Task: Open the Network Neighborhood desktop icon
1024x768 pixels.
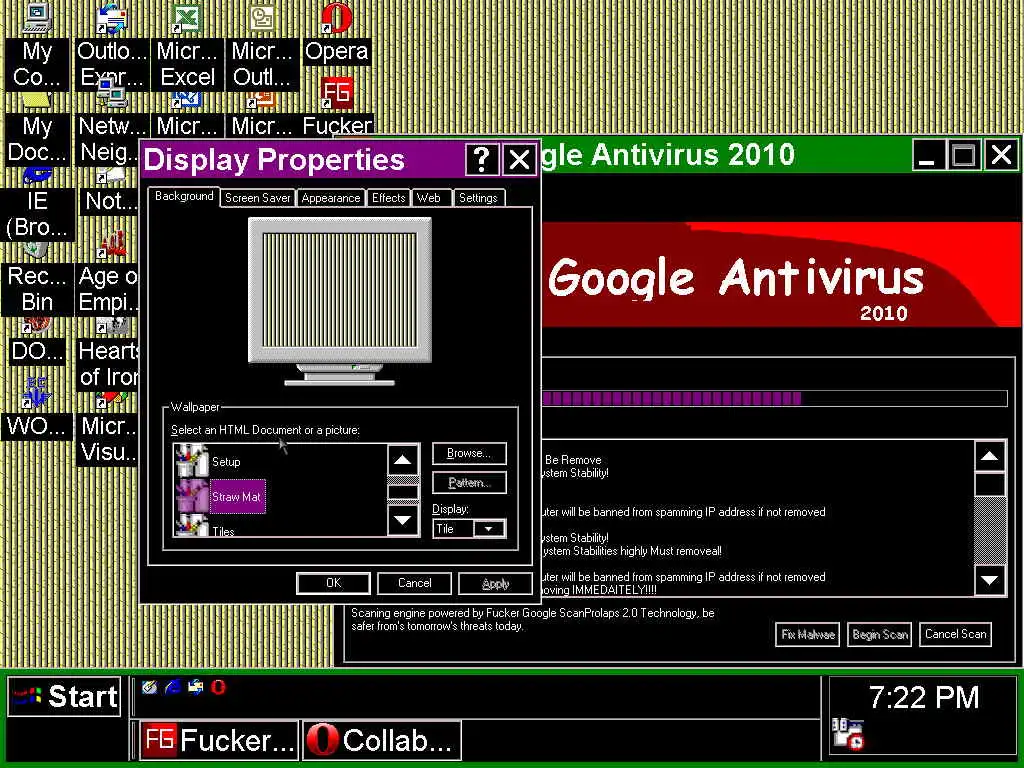Action: click(x=111, y=124)
